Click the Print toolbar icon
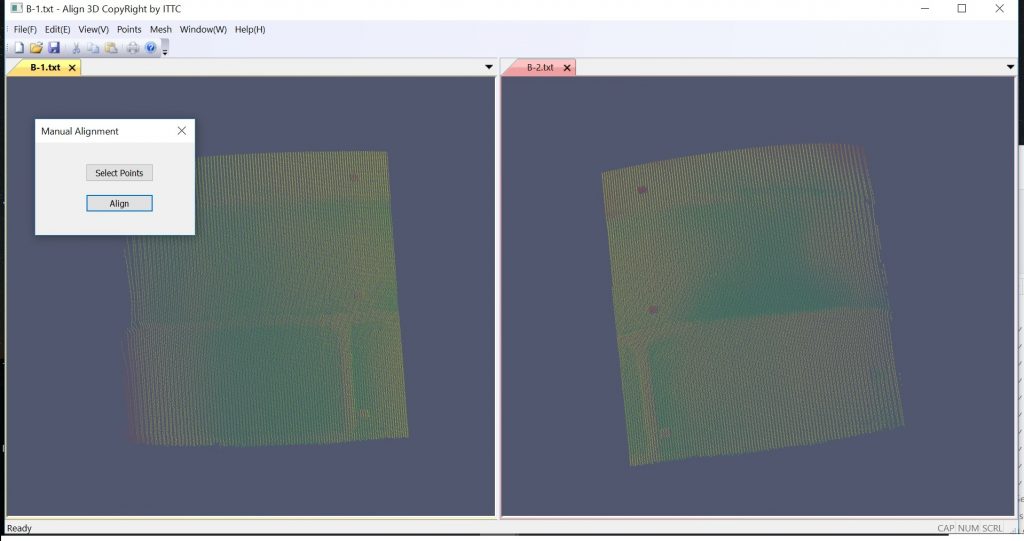This screenshot has width=1024, height=541. [x=133, y=48]
